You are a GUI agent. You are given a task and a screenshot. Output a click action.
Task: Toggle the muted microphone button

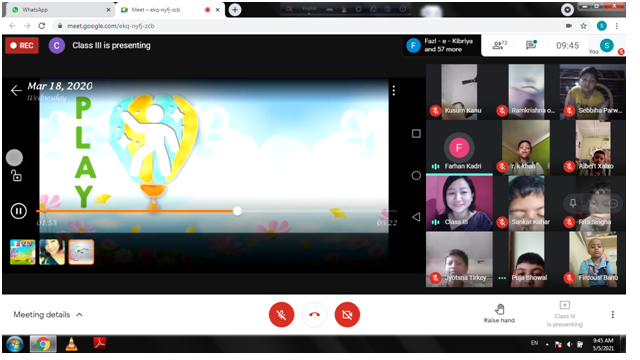click(281, 315)
